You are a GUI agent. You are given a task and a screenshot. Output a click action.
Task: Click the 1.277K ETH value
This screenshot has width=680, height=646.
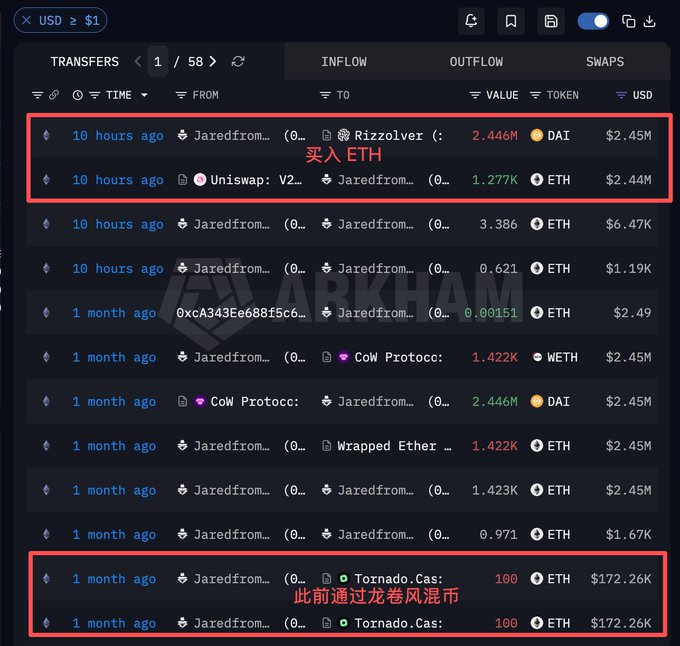coord(494,180)
